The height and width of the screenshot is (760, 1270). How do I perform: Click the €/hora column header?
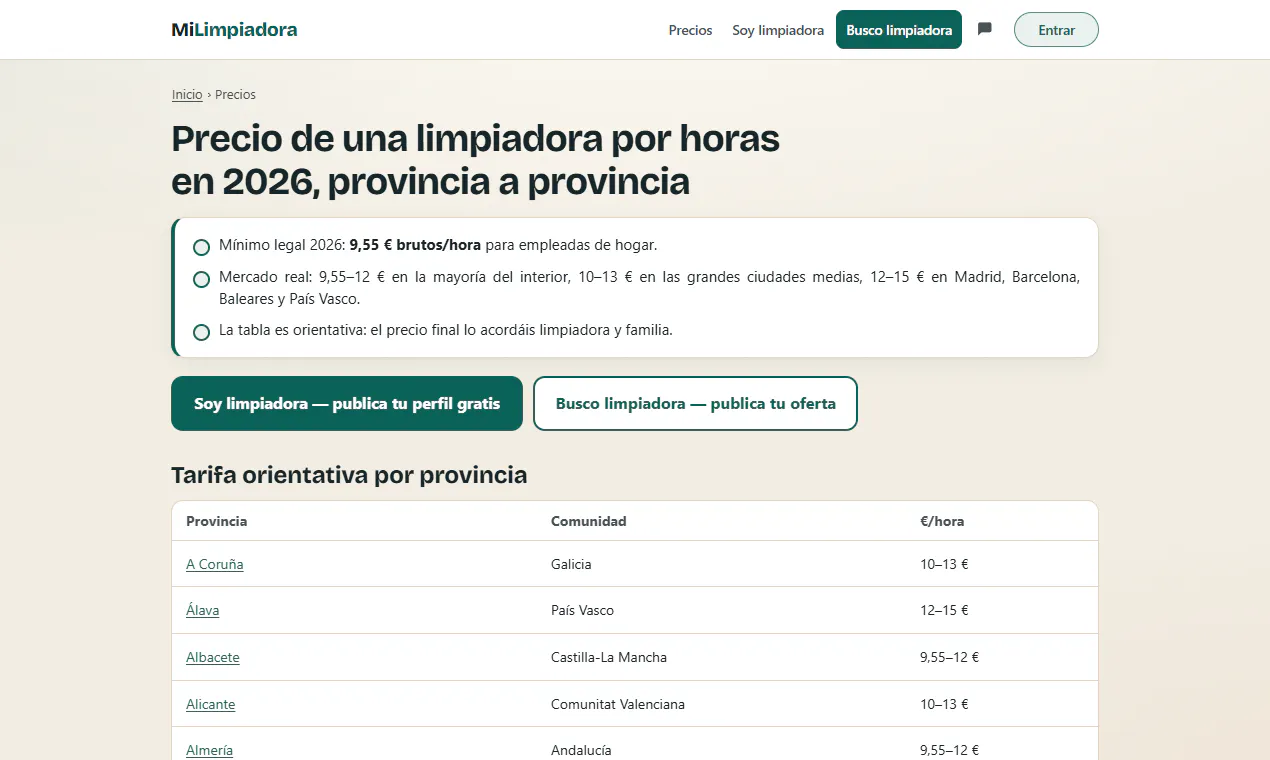click(x=942, y=521)
